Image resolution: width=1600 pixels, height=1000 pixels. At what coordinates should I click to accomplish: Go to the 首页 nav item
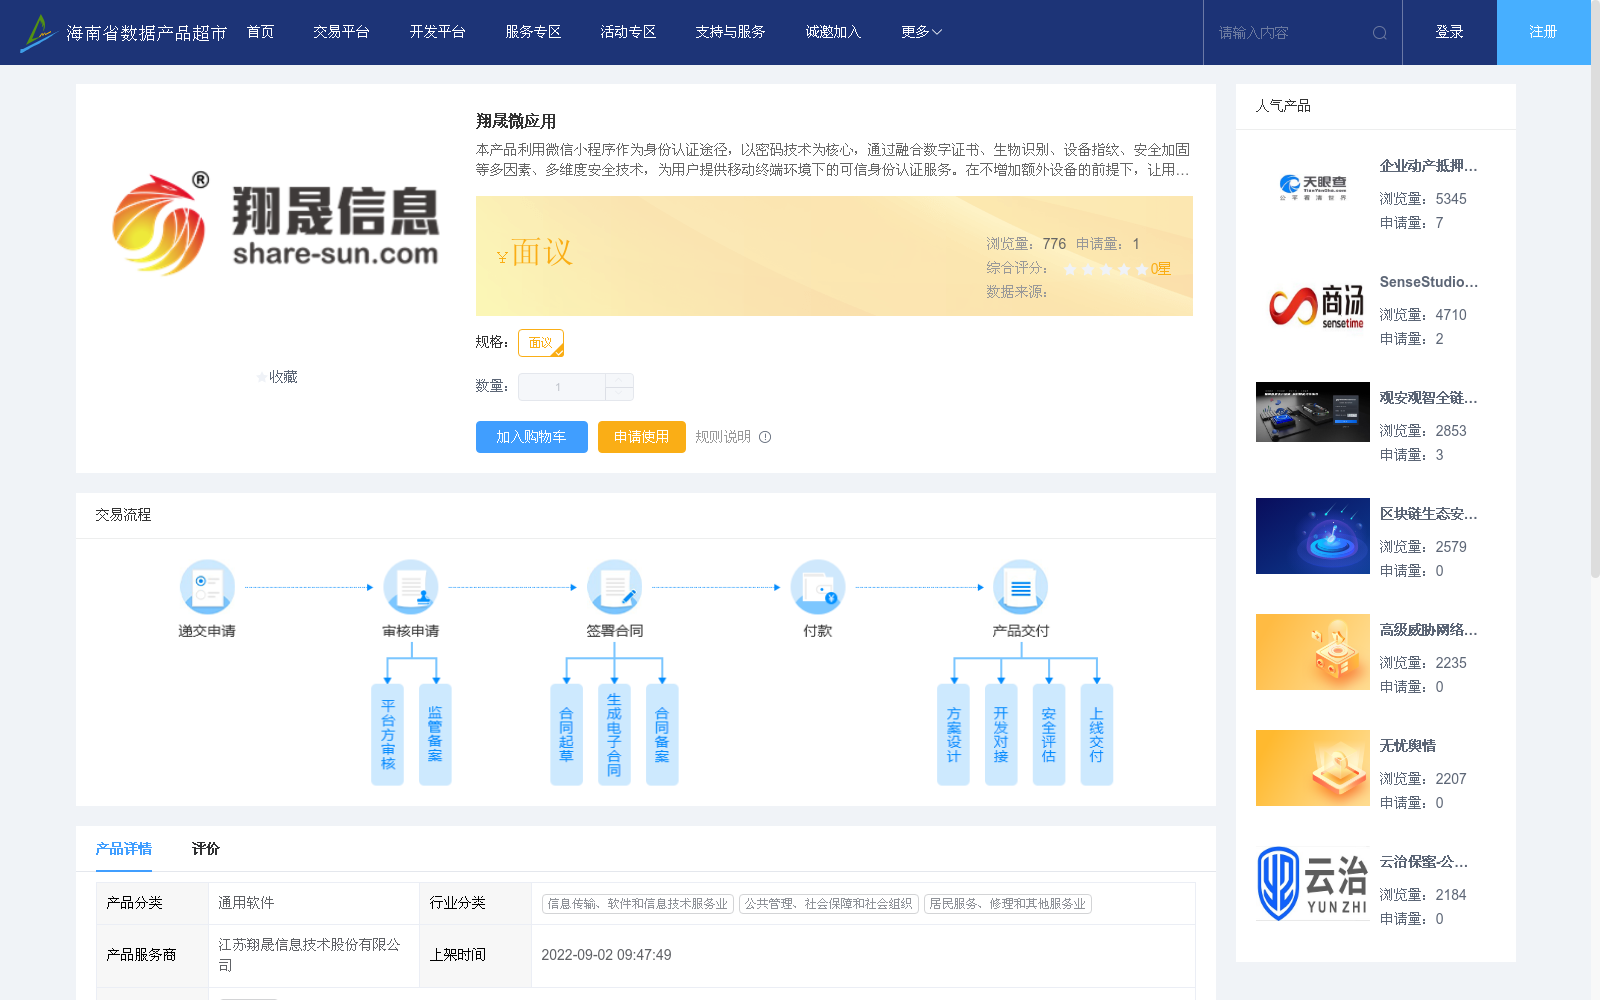pos(261,32)
